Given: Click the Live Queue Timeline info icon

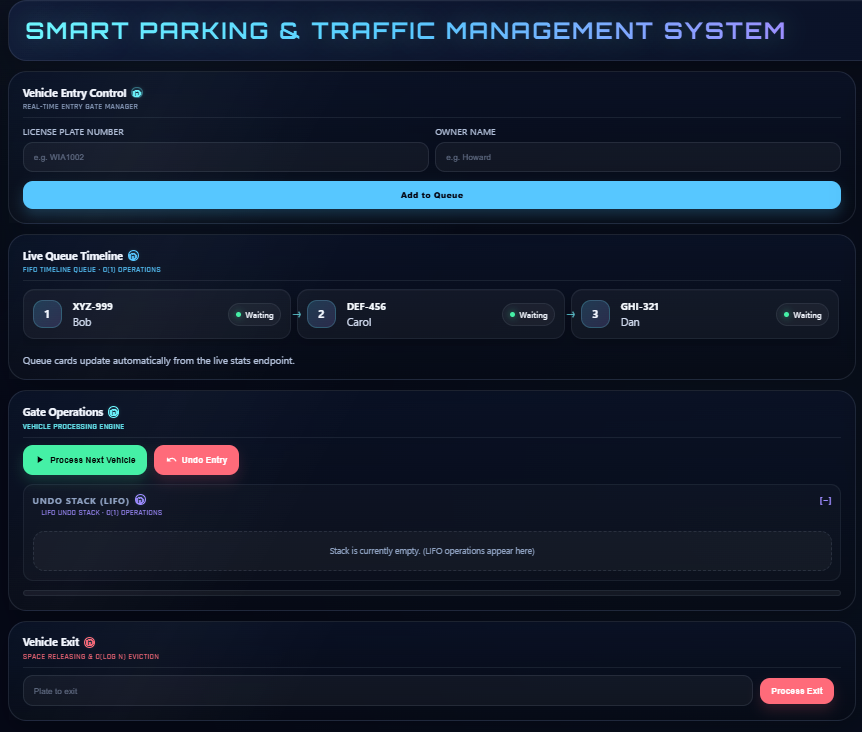Looking at the screenshot, I should pyautogui.click(x=134, y=256).
